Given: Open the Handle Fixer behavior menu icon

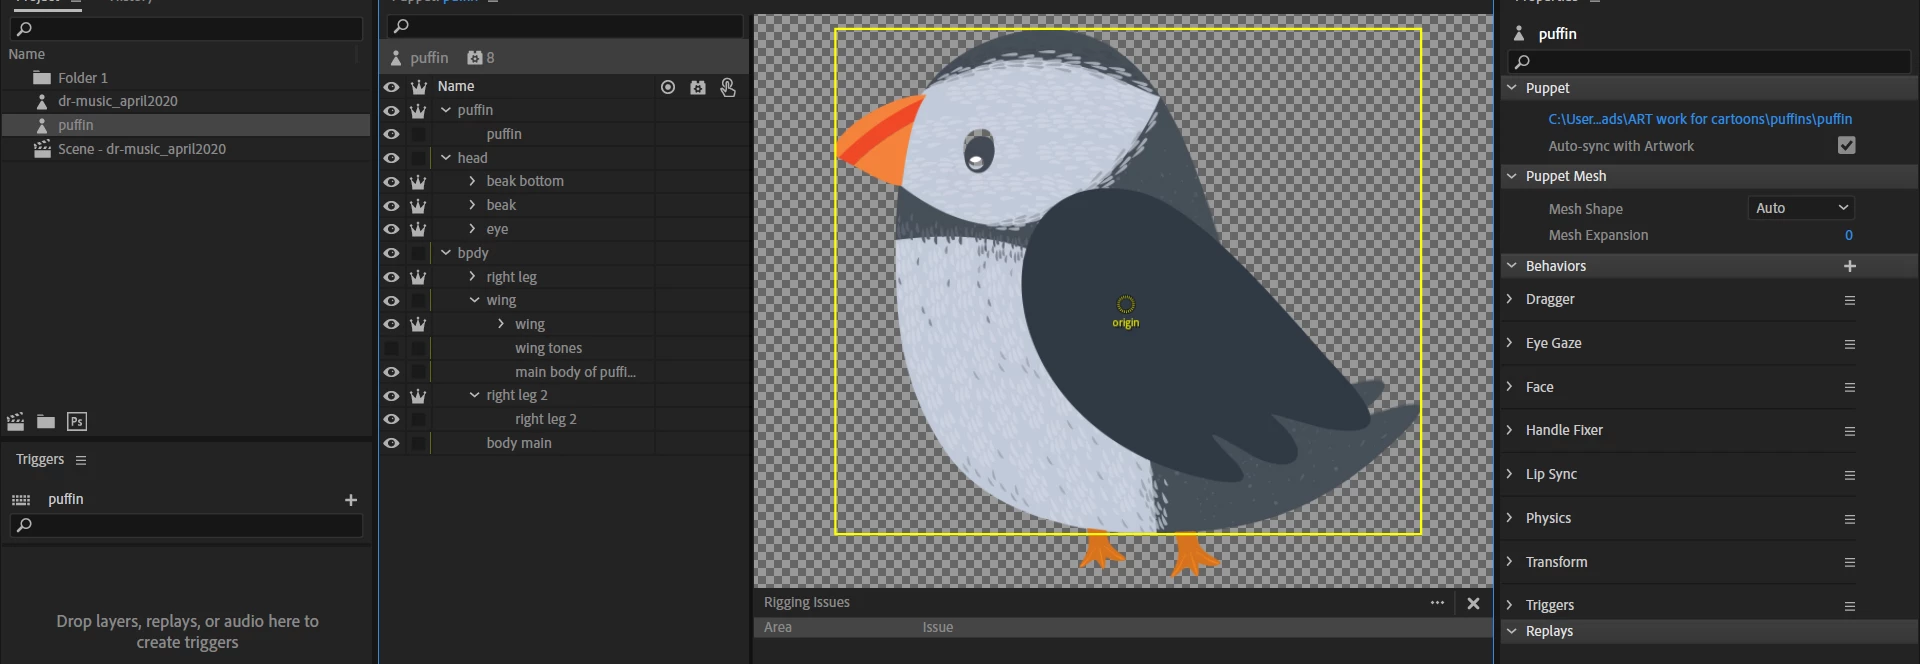Looking at the screenshot, I should point(1850,431).
